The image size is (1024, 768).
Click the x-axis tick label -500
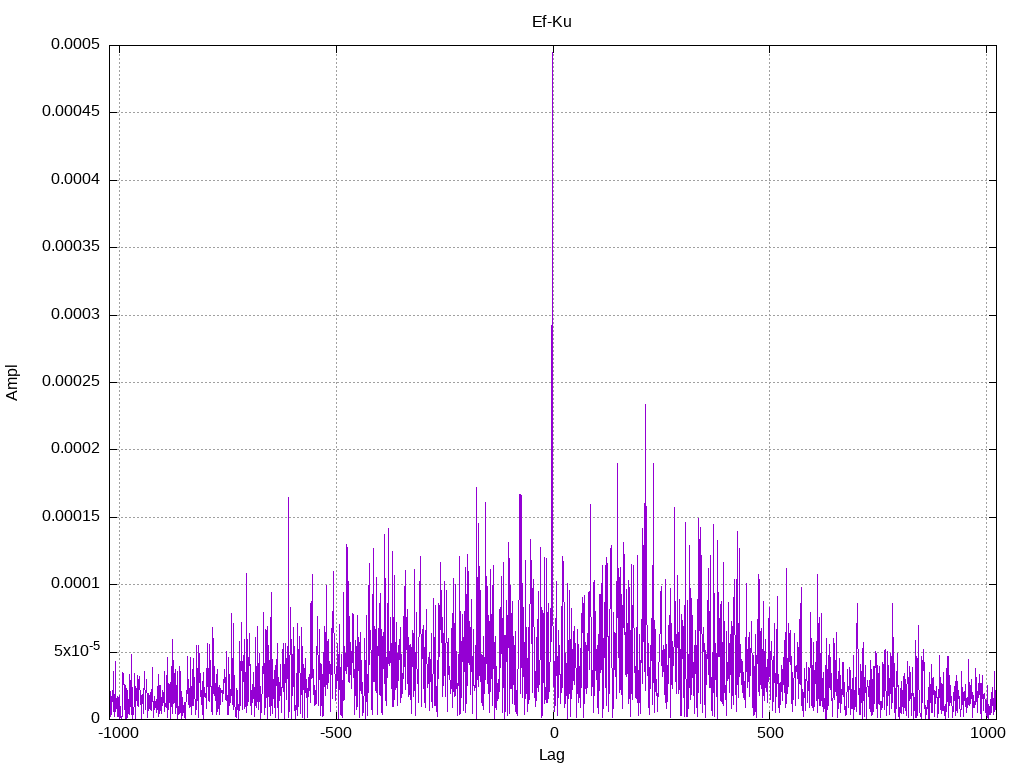coord(336,733)
